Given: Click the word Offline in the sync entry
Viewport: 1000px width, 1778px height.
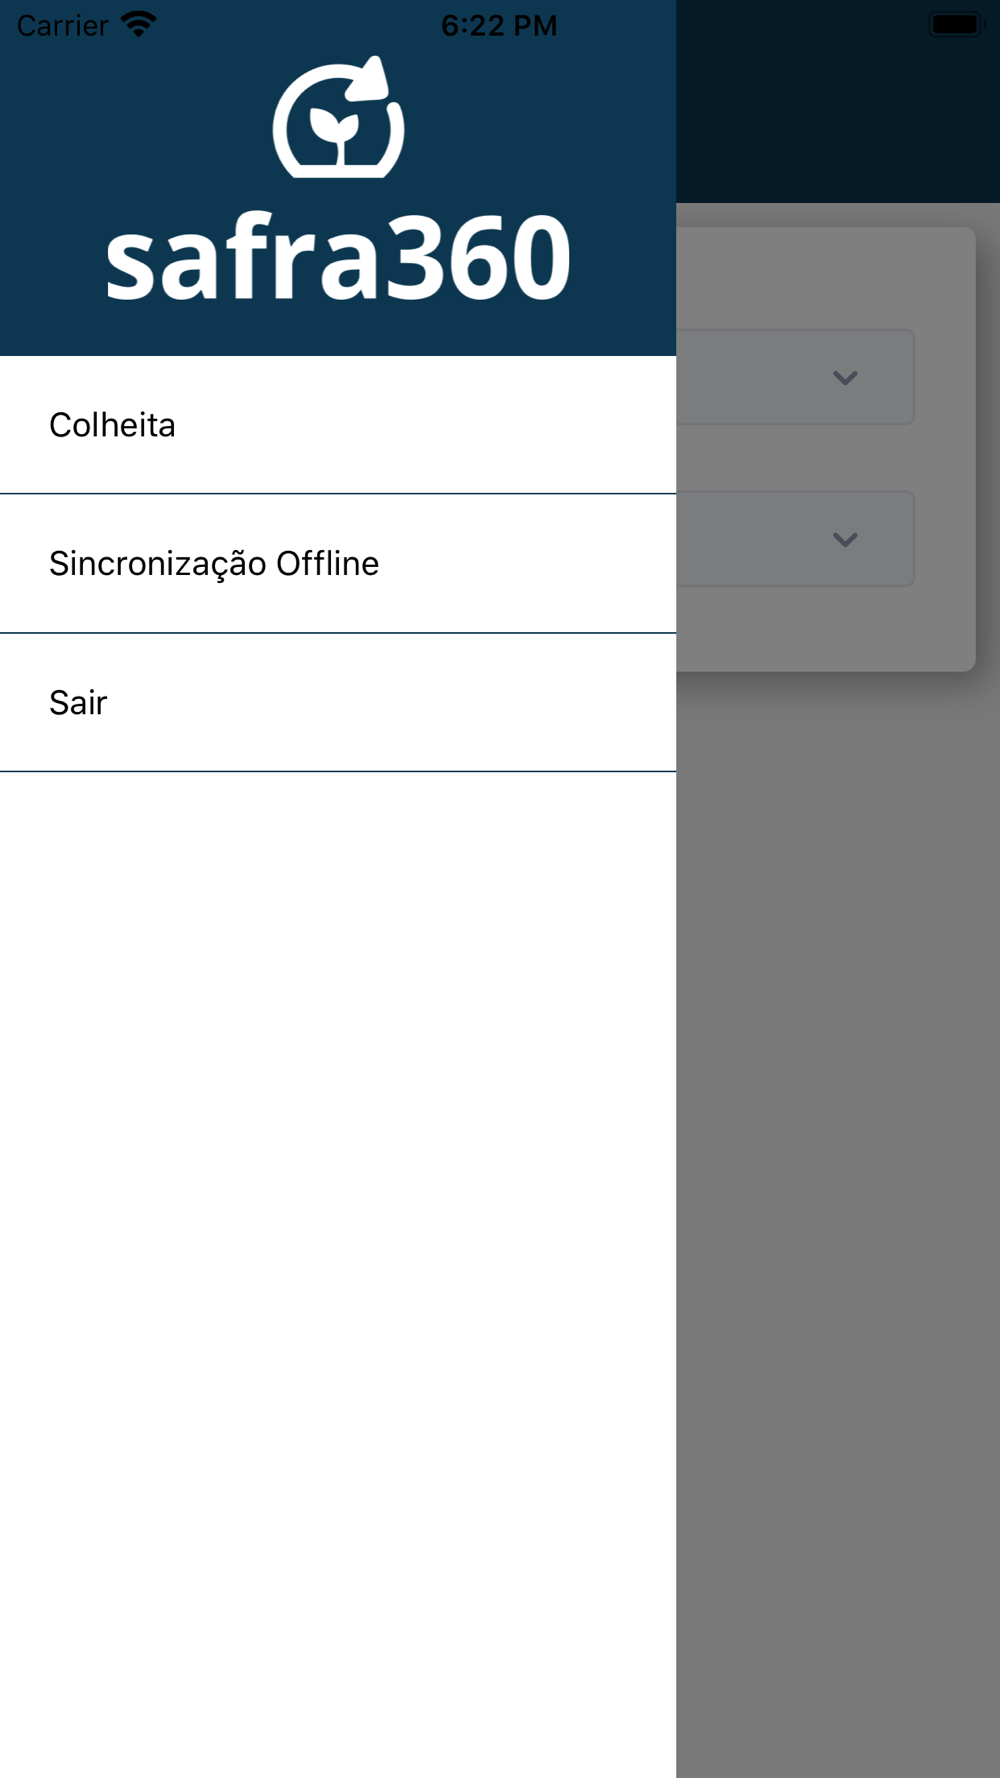Looking at the screenshot, I should click(328, 563).
